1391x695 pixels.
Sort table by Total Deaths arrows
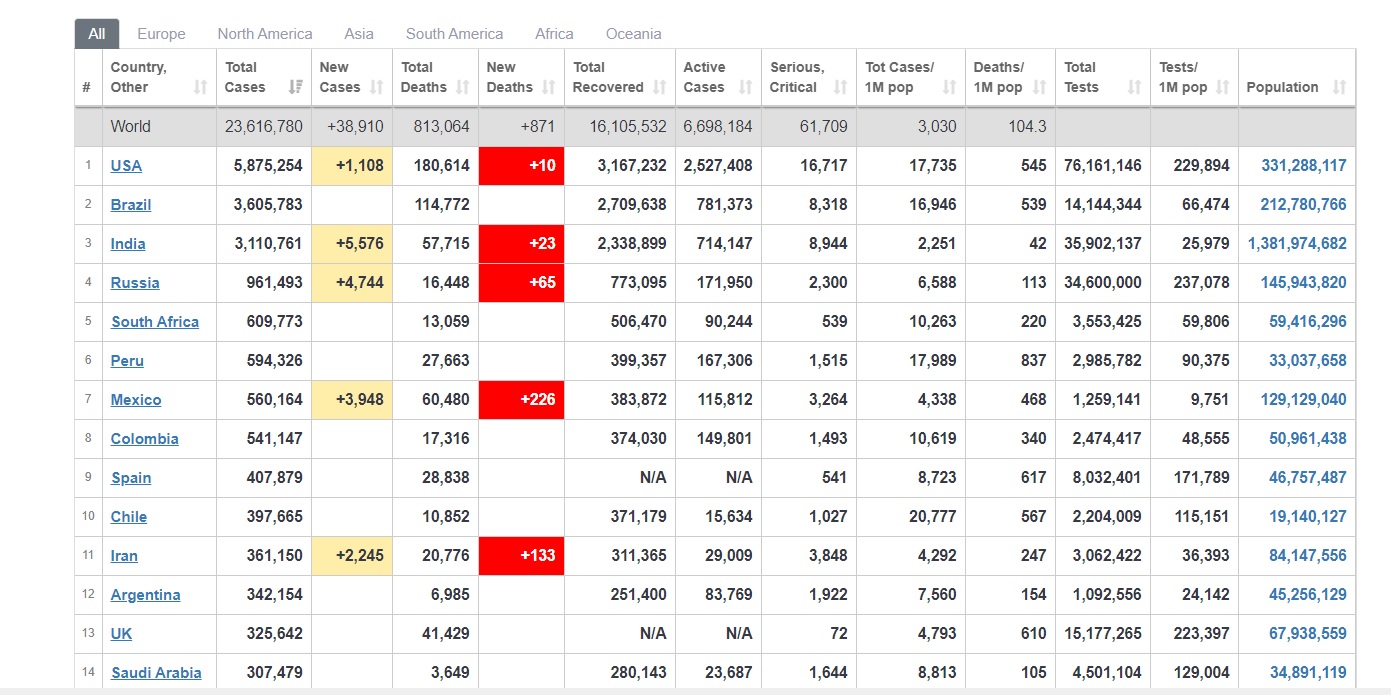tap(463, 88)
